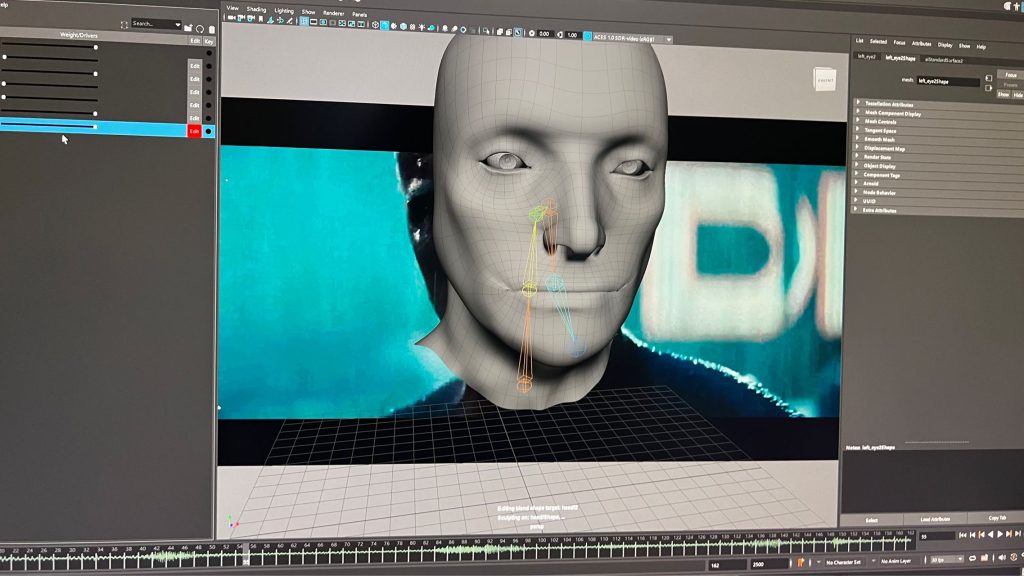
Task: Click the exposure value field showing 0.00
Action: pyautogui.click(x=545, y=34)
